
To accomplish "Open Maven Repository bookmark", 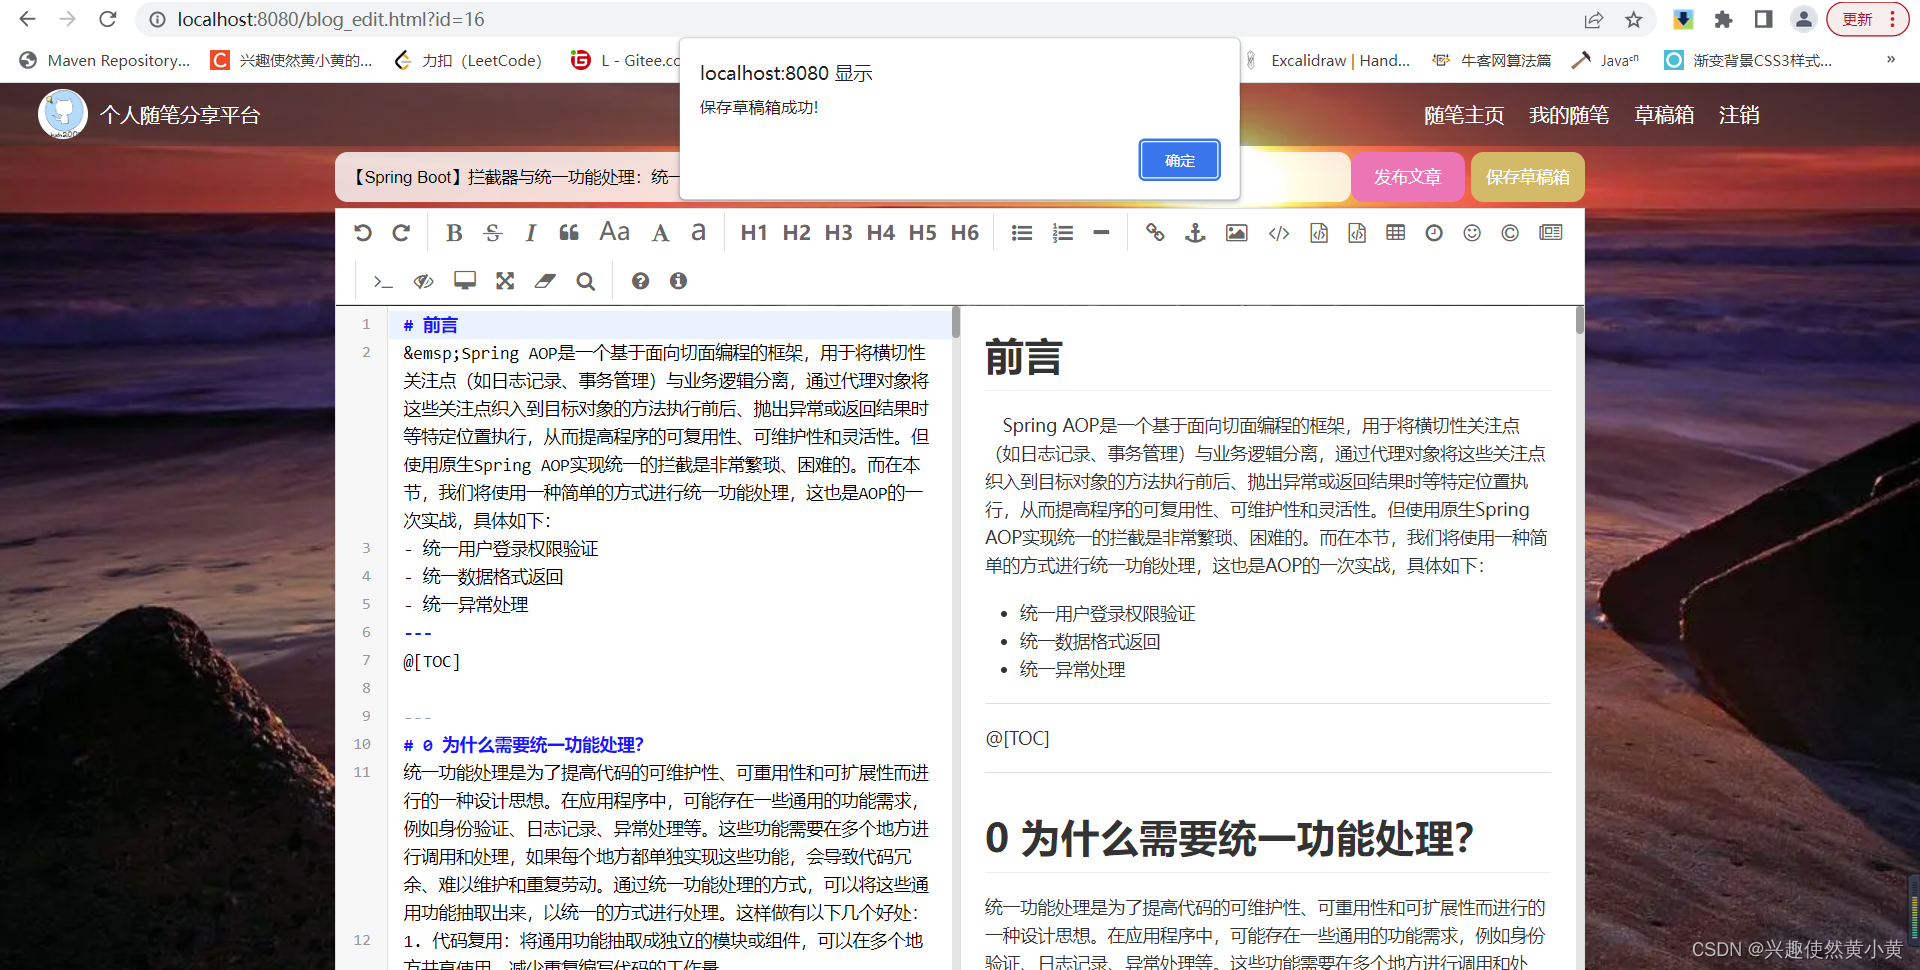I will click(x=104, y=60).
